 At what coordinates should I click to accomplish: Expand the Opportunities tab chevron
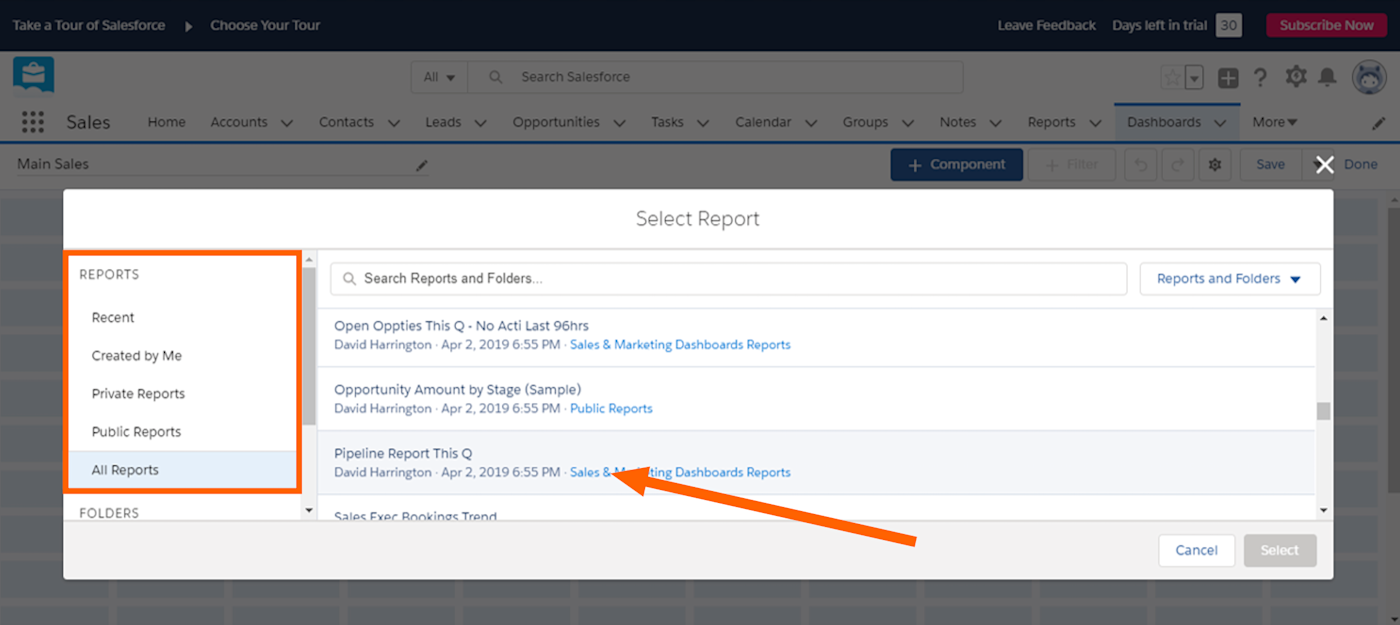point(619,123)
